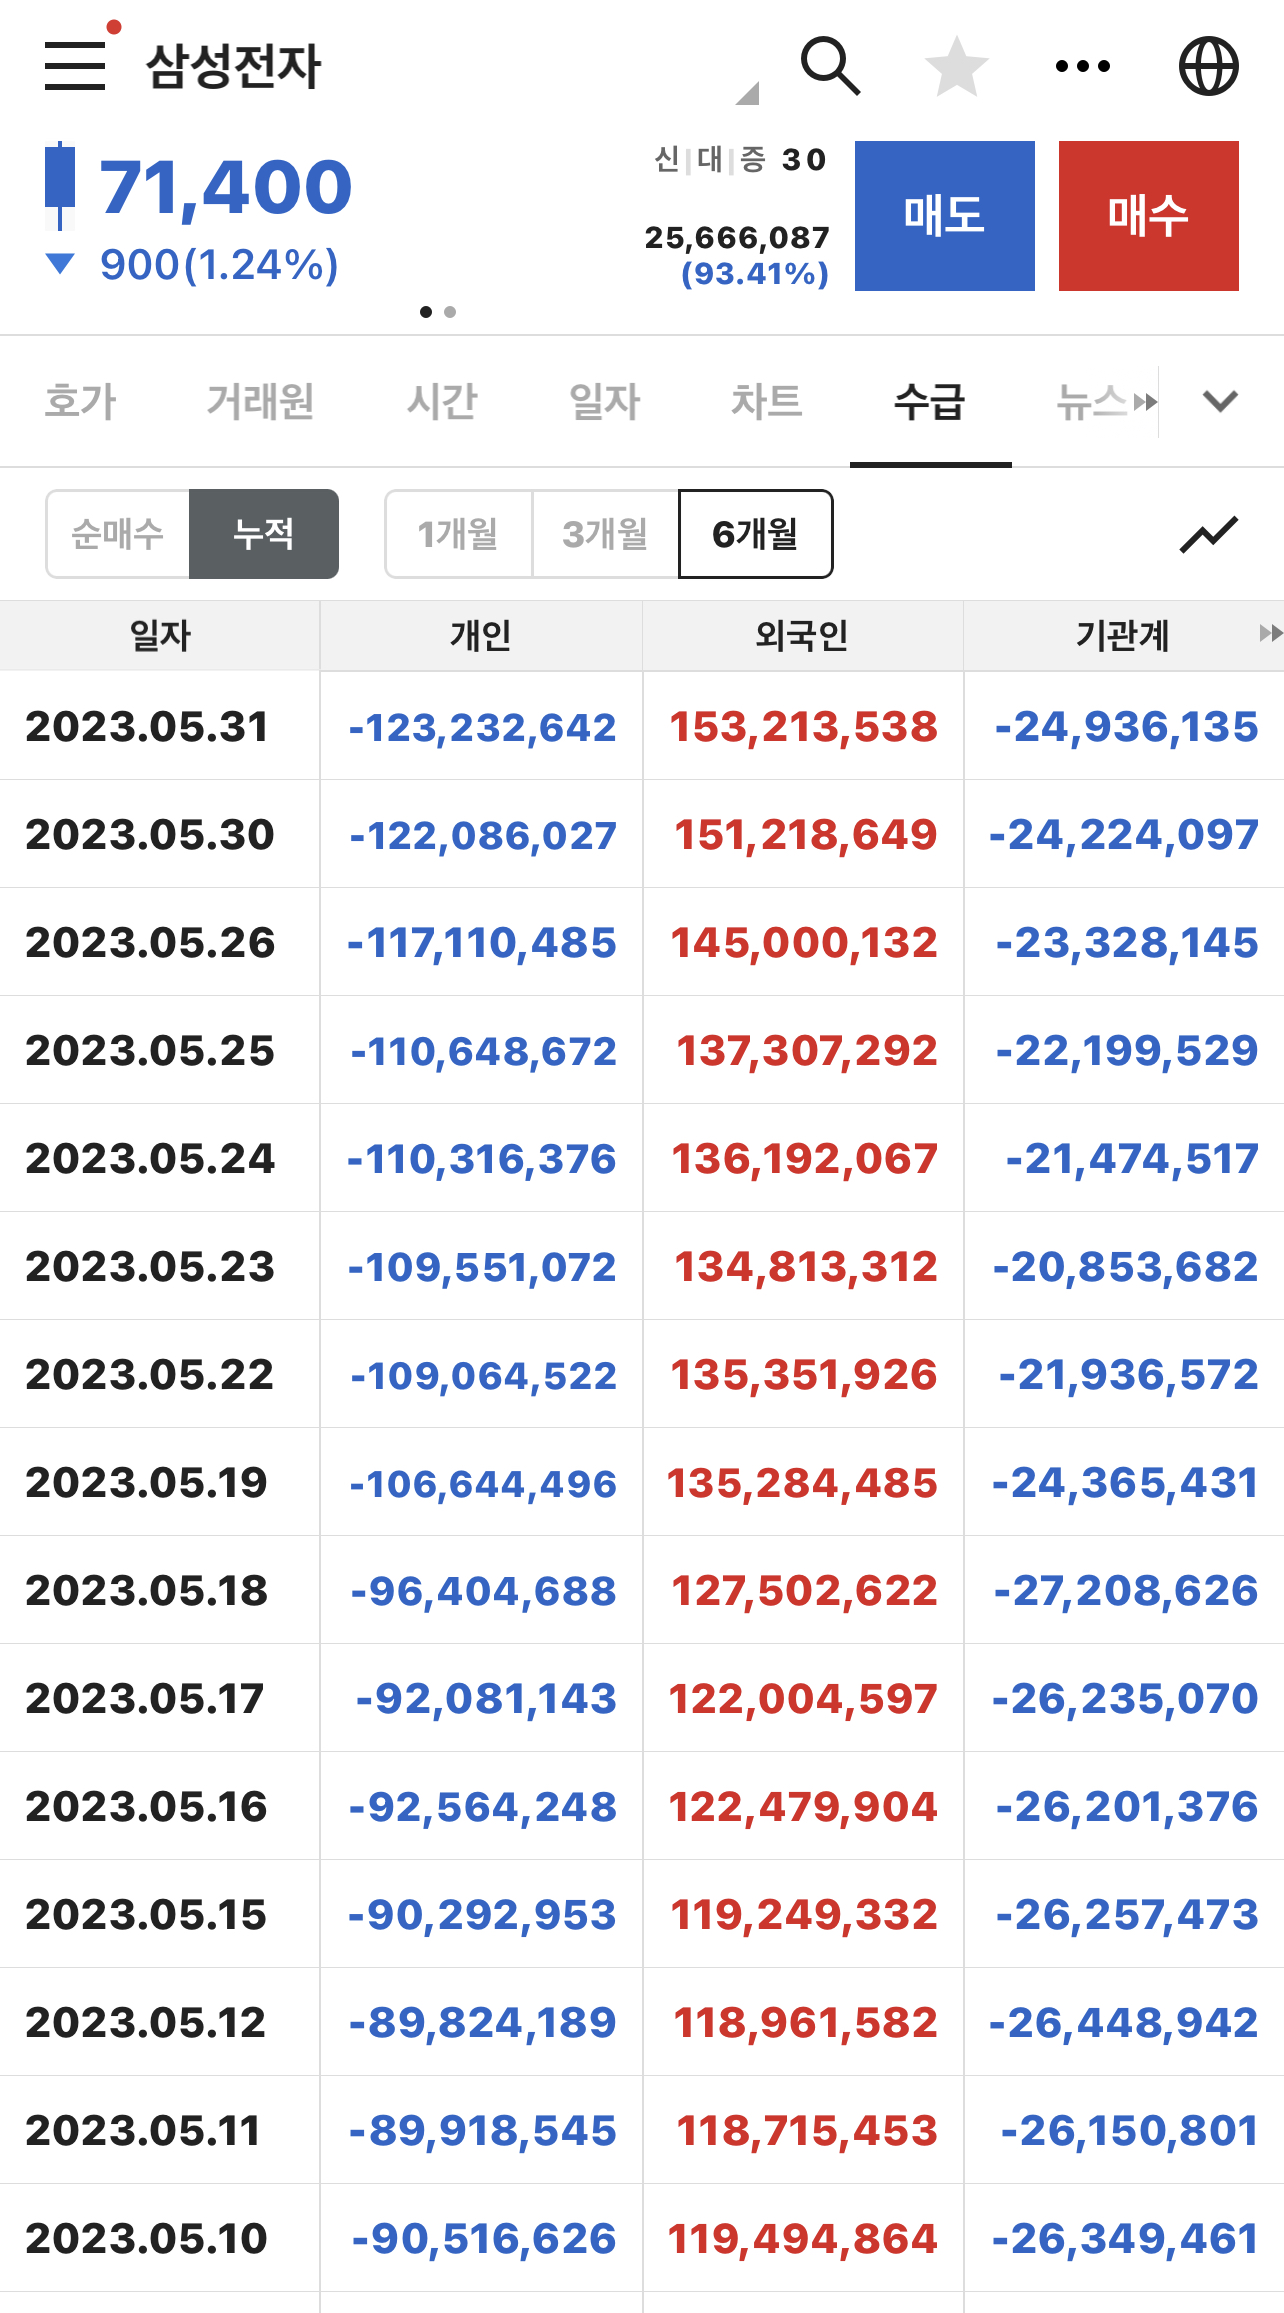The height and width of the screenshot is (2313, 1284).
Task: Switch to the 차트 tab
Action: coord(767,401)
